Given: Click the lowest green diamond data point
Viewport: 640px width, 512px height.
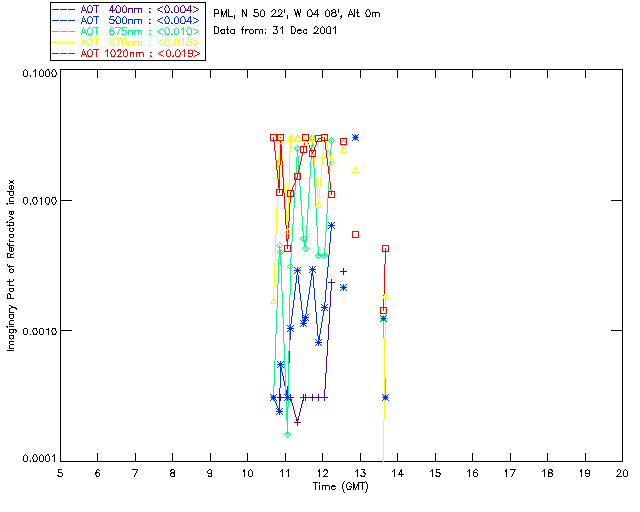Looking at the screenshot, I should 287,434.
